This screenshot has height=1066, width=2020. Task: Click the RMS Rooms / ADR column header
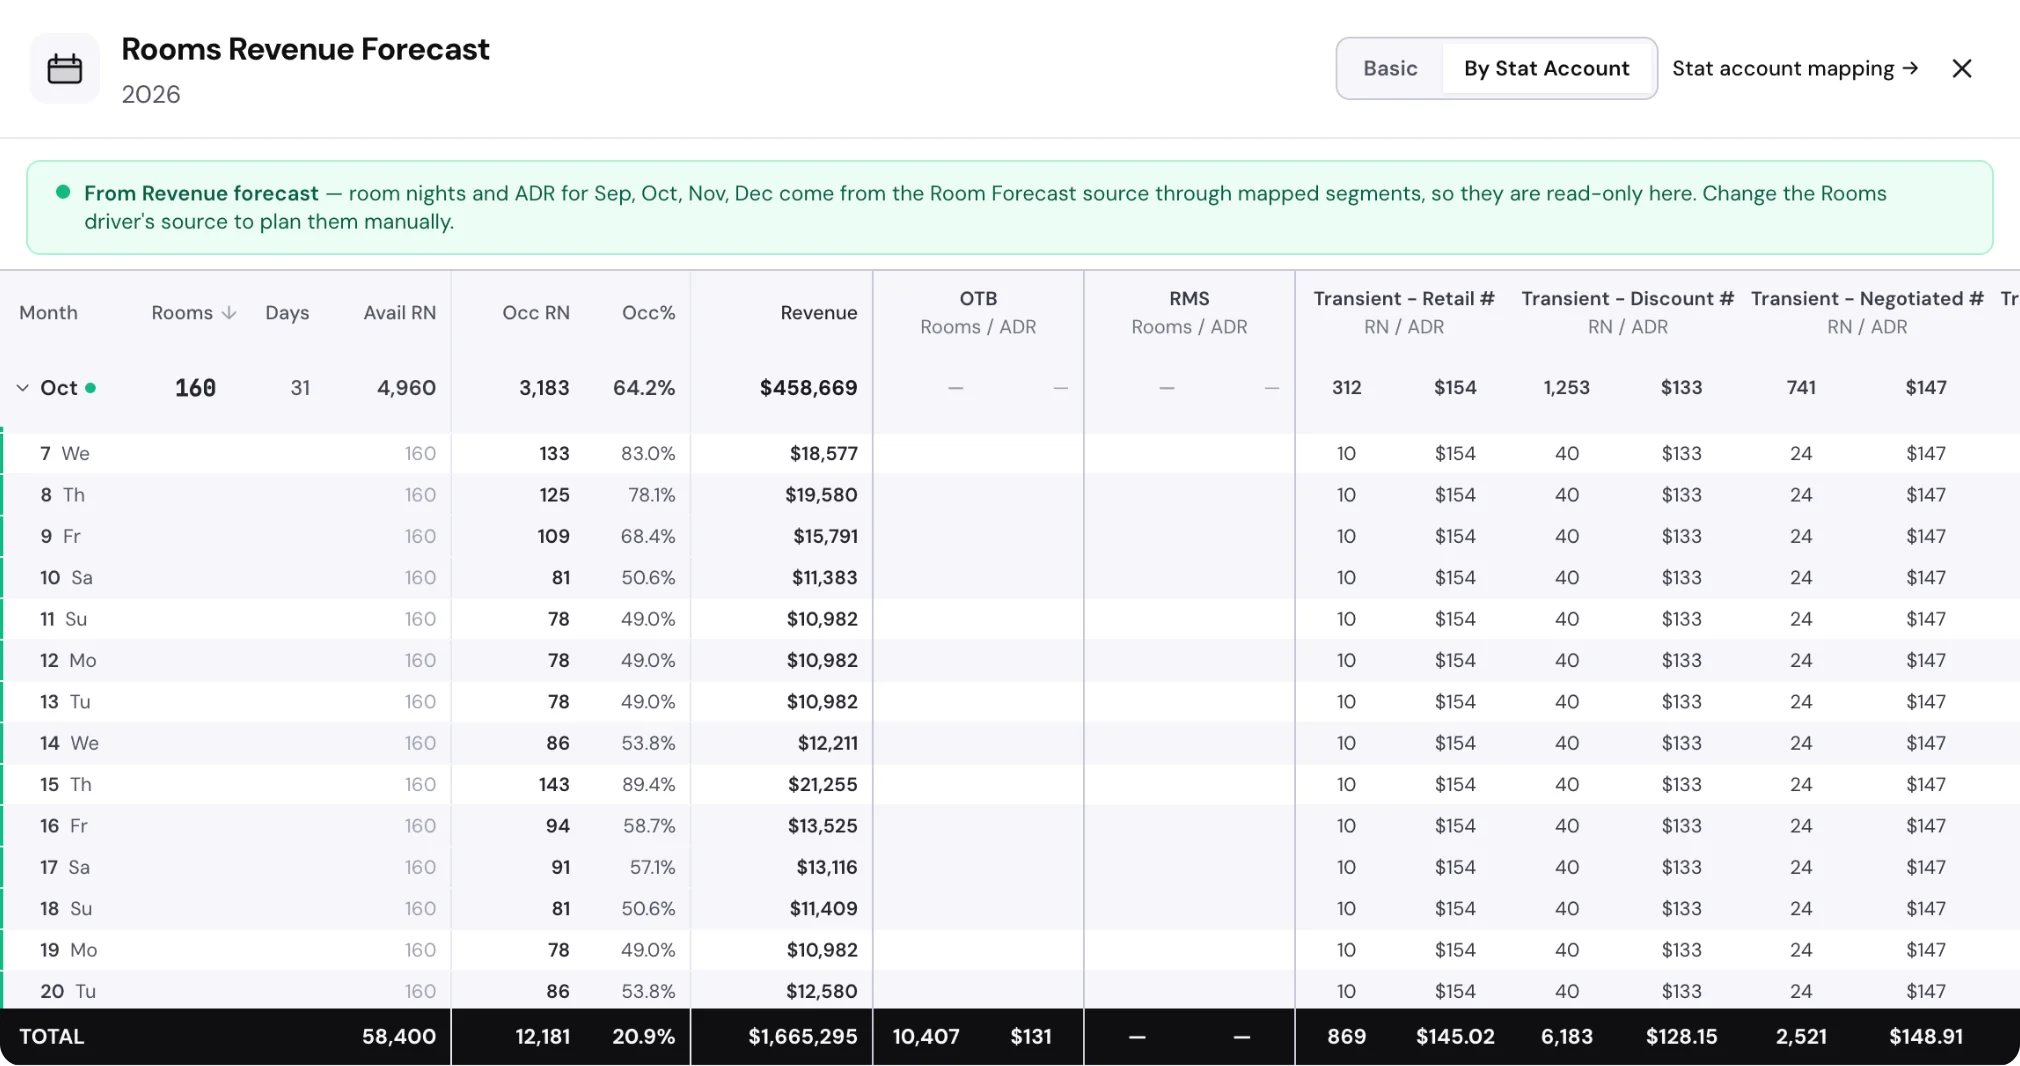[x=1189, y=312]
